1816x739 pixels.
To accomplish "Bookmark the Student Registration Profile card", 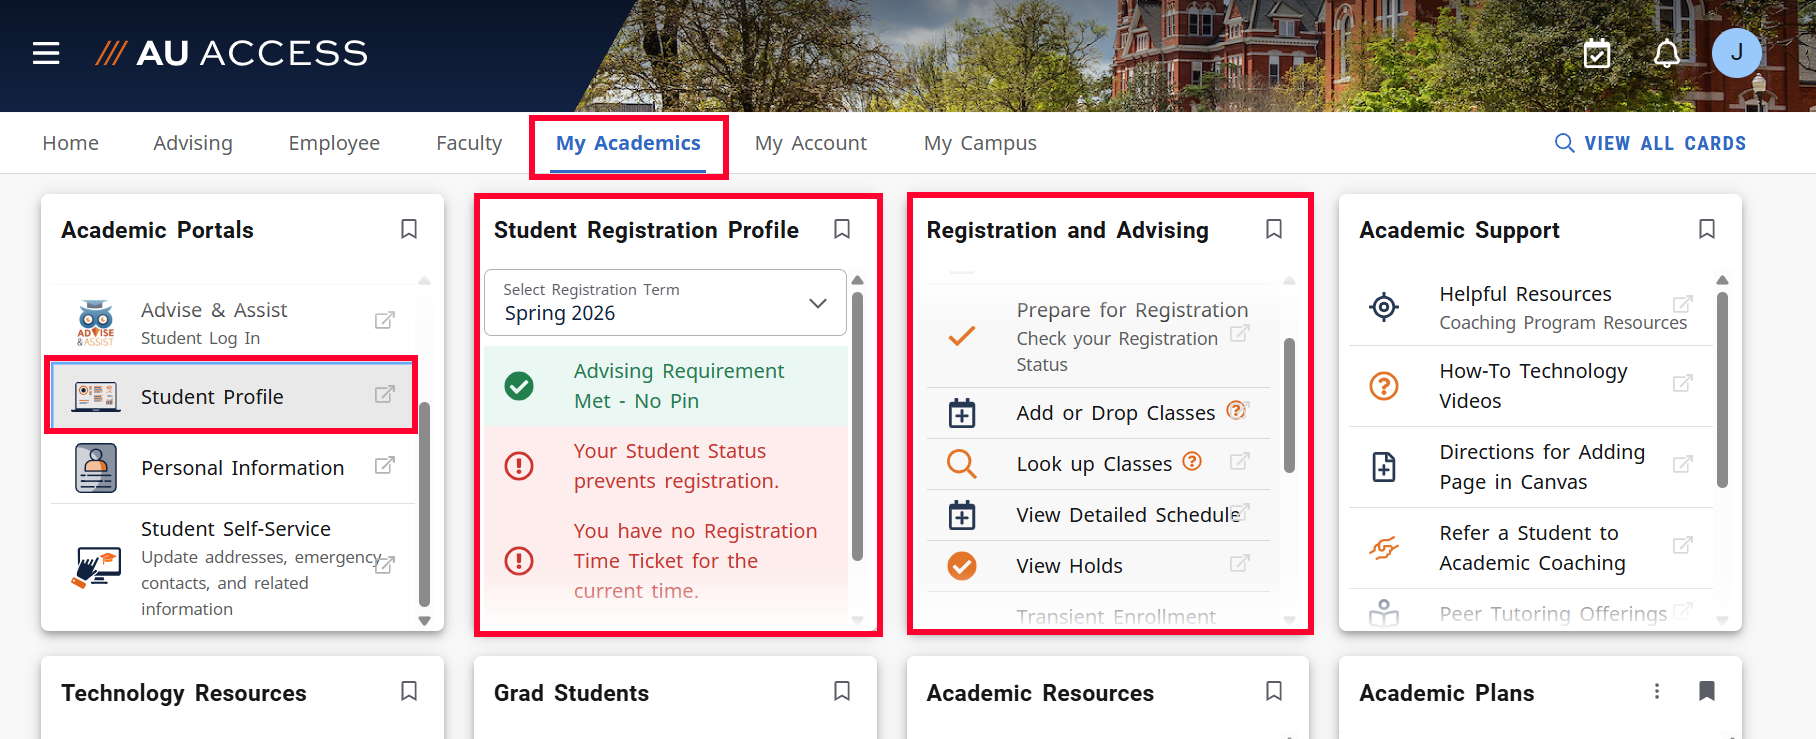I will (x=841, y=228).
